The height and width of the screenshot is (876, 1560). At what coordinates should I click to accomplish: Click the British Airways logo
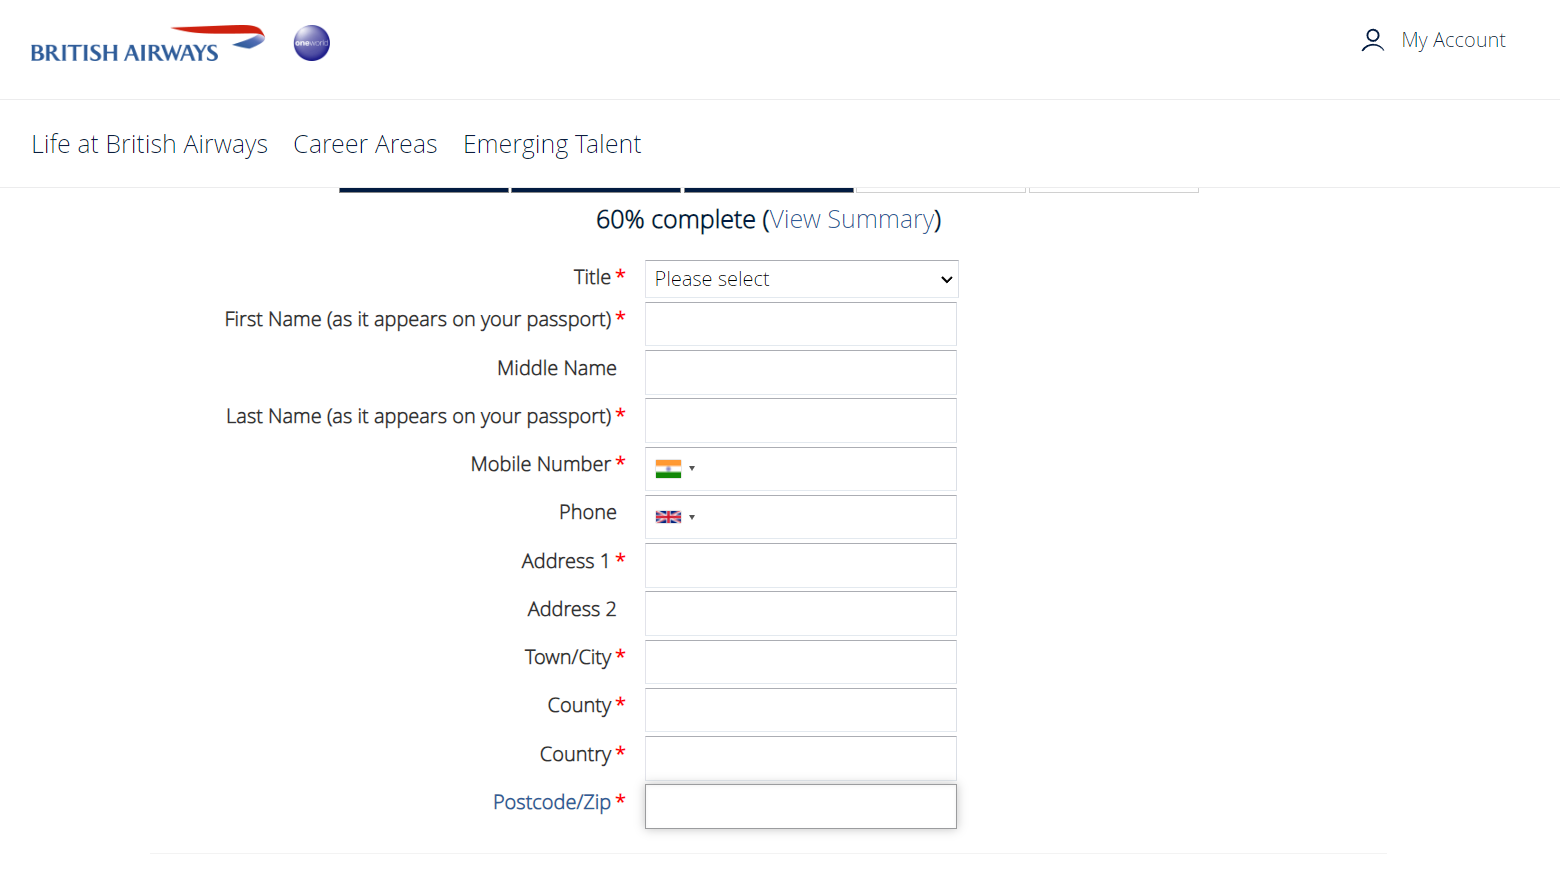point(147,45)
